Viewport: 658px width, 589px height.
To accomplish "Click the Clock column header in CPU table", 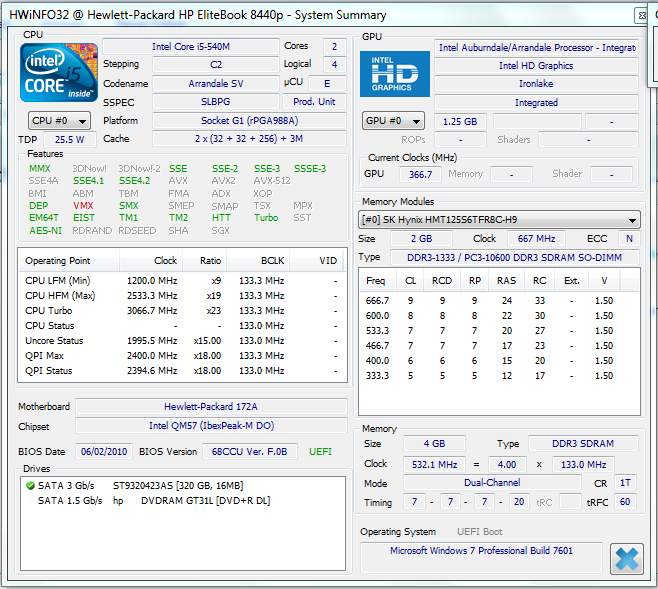I will click(151, 261).
